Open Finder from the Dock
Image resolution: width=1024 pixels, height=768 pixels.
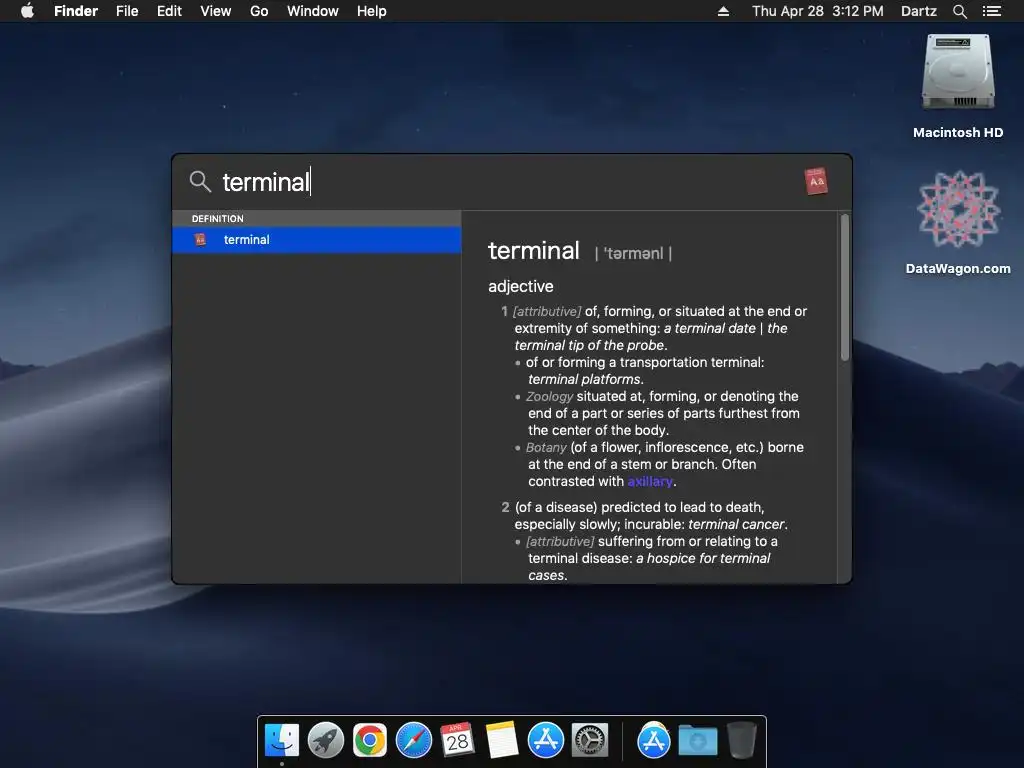coord(282,741)
